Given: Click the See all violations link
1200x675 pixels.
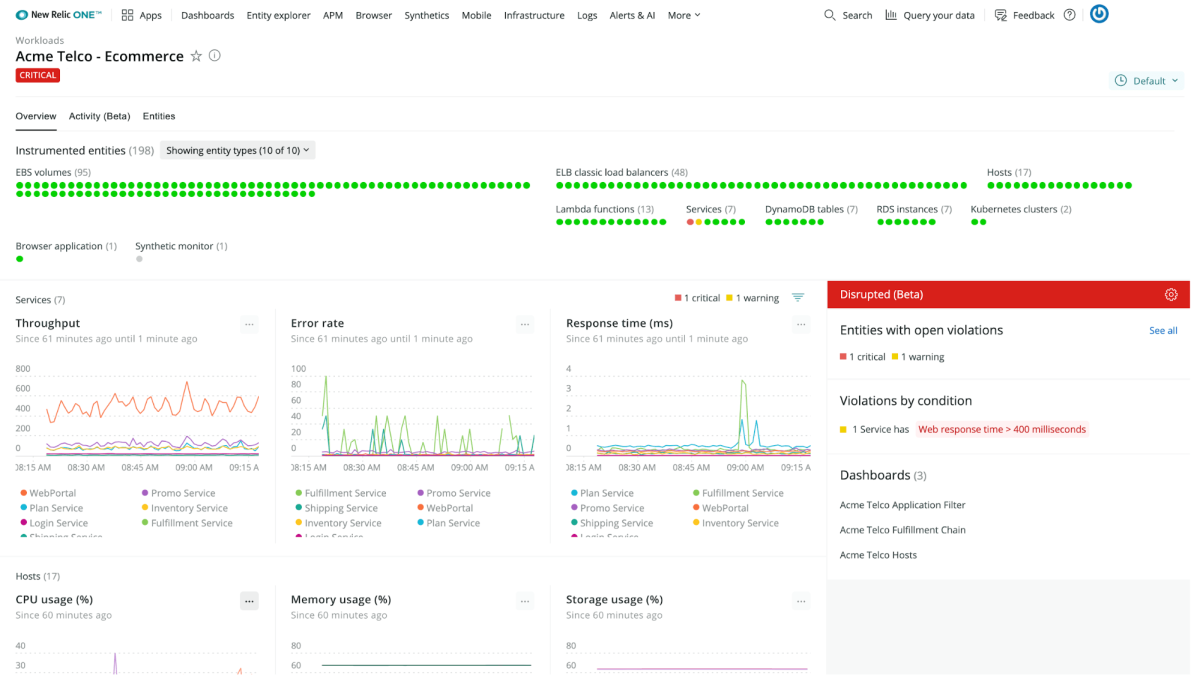Looking at the screenshot, I should click(x=1163, y=330).
